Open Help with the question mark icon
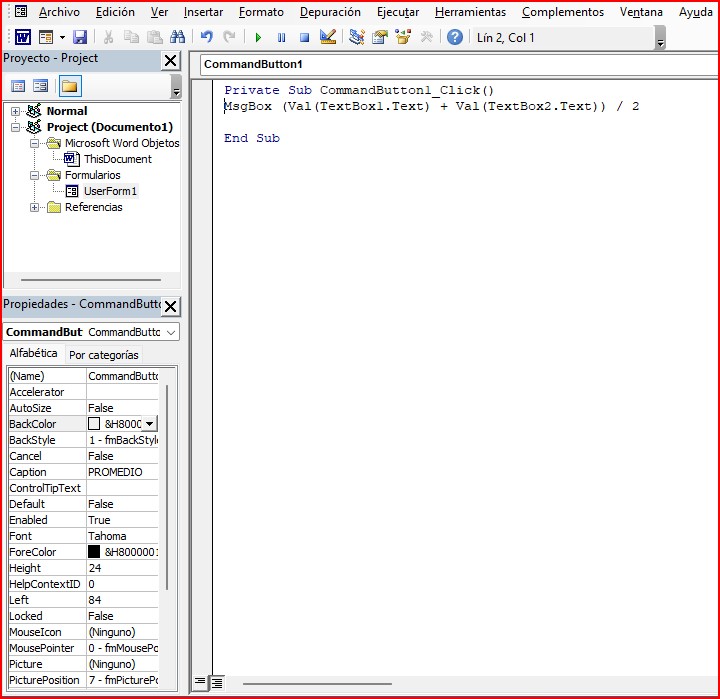This screenshot has height=699, width=720. pyautogui.click(x=455, y=38)
